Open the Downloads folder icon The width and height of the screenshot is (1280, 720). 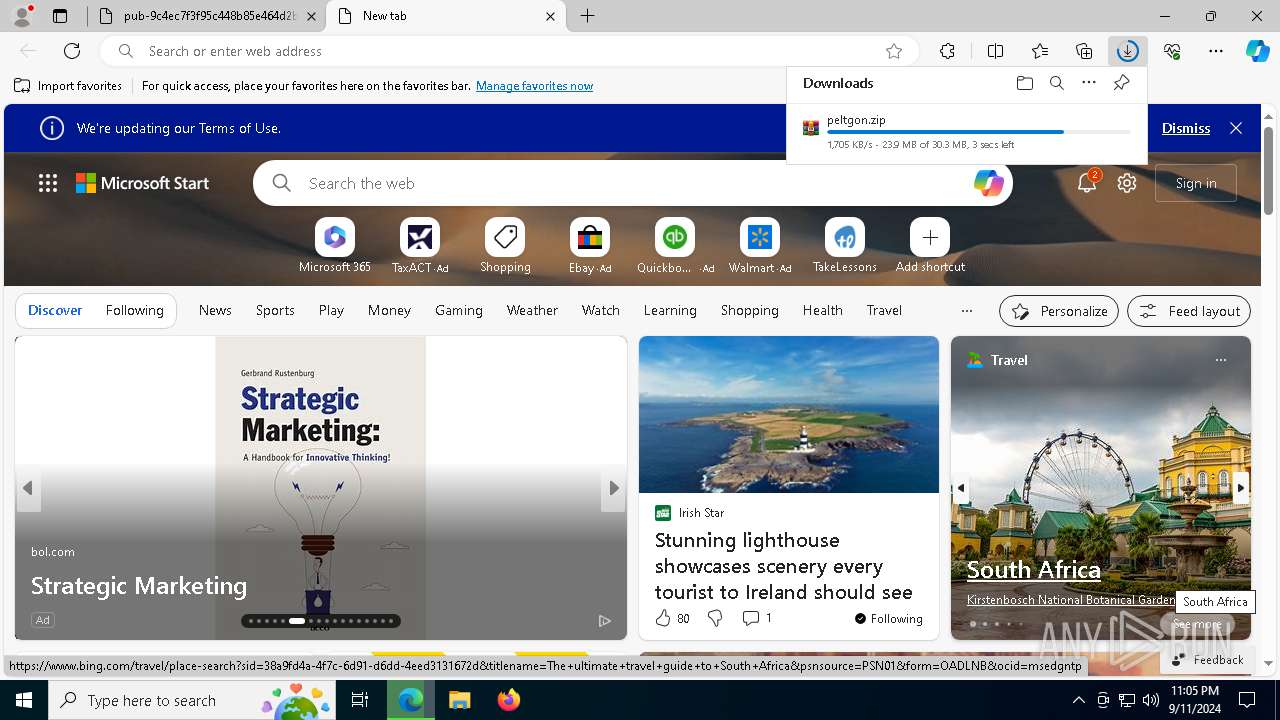pyautogui.click(x=1024, y=83)
